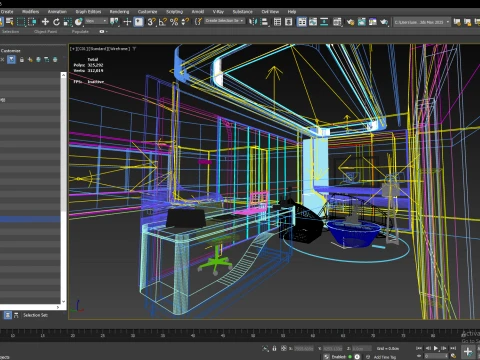Click the Select and Place tool icon

[78, 22]
